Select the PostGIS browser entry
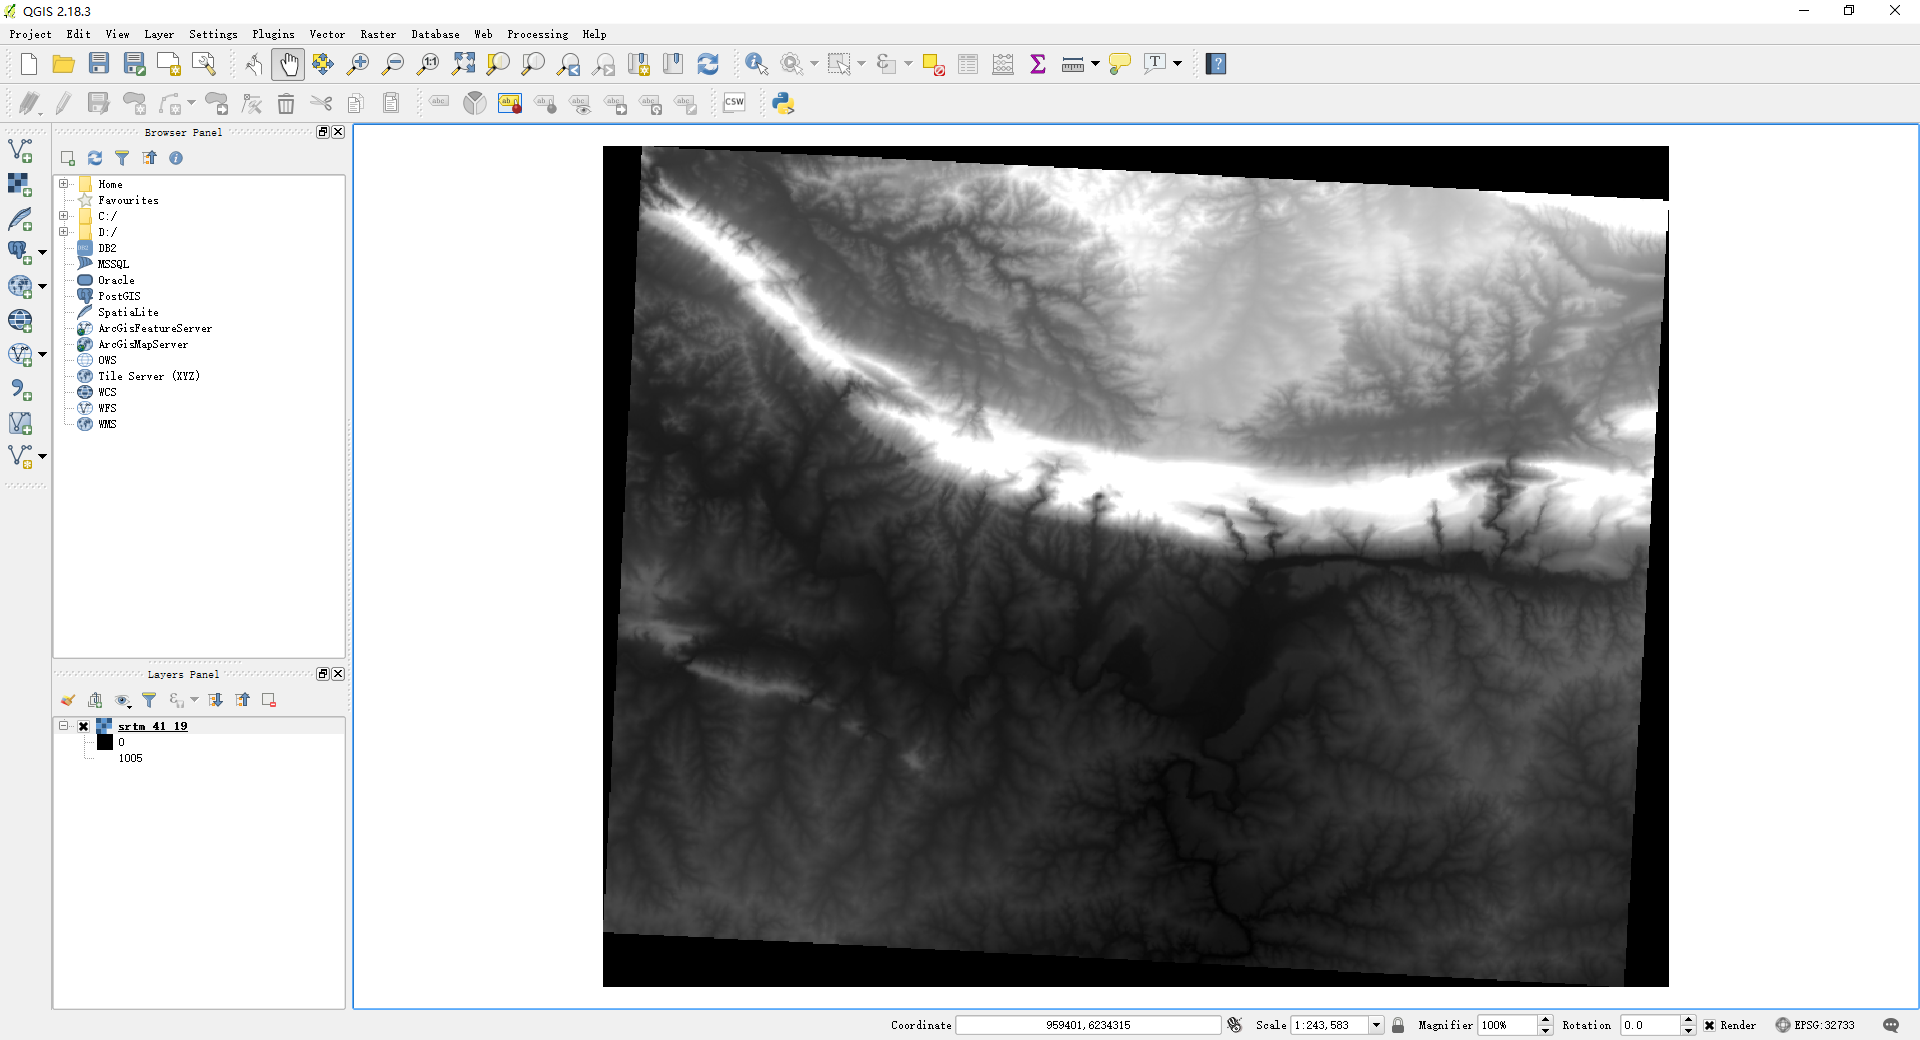The image size is (1920, 1040). click(119, 296)
